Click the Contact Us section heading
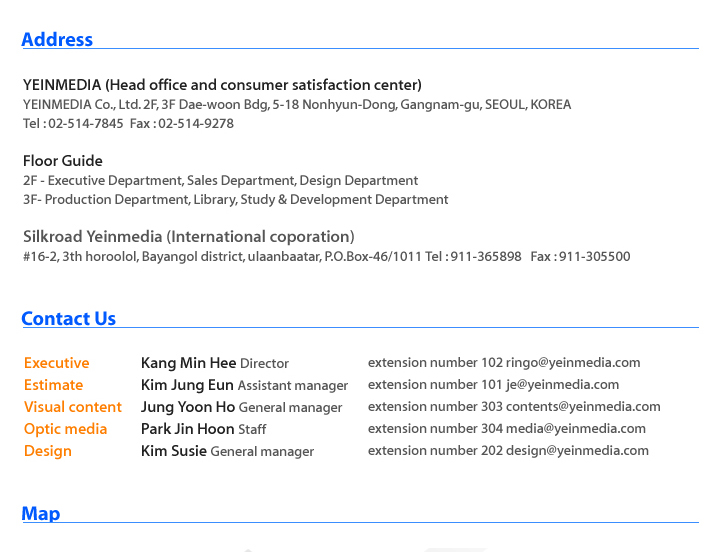This screenshot has width=727, height=552. [x=69, y=319]
